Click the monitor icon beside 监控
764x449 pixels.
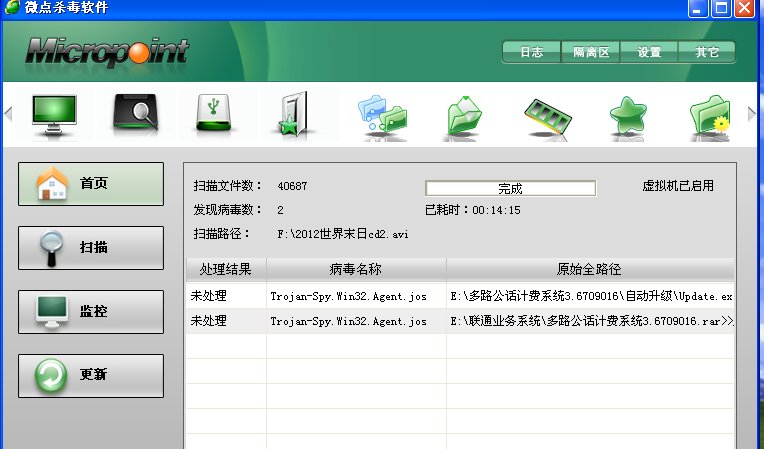tap(52, 312)
